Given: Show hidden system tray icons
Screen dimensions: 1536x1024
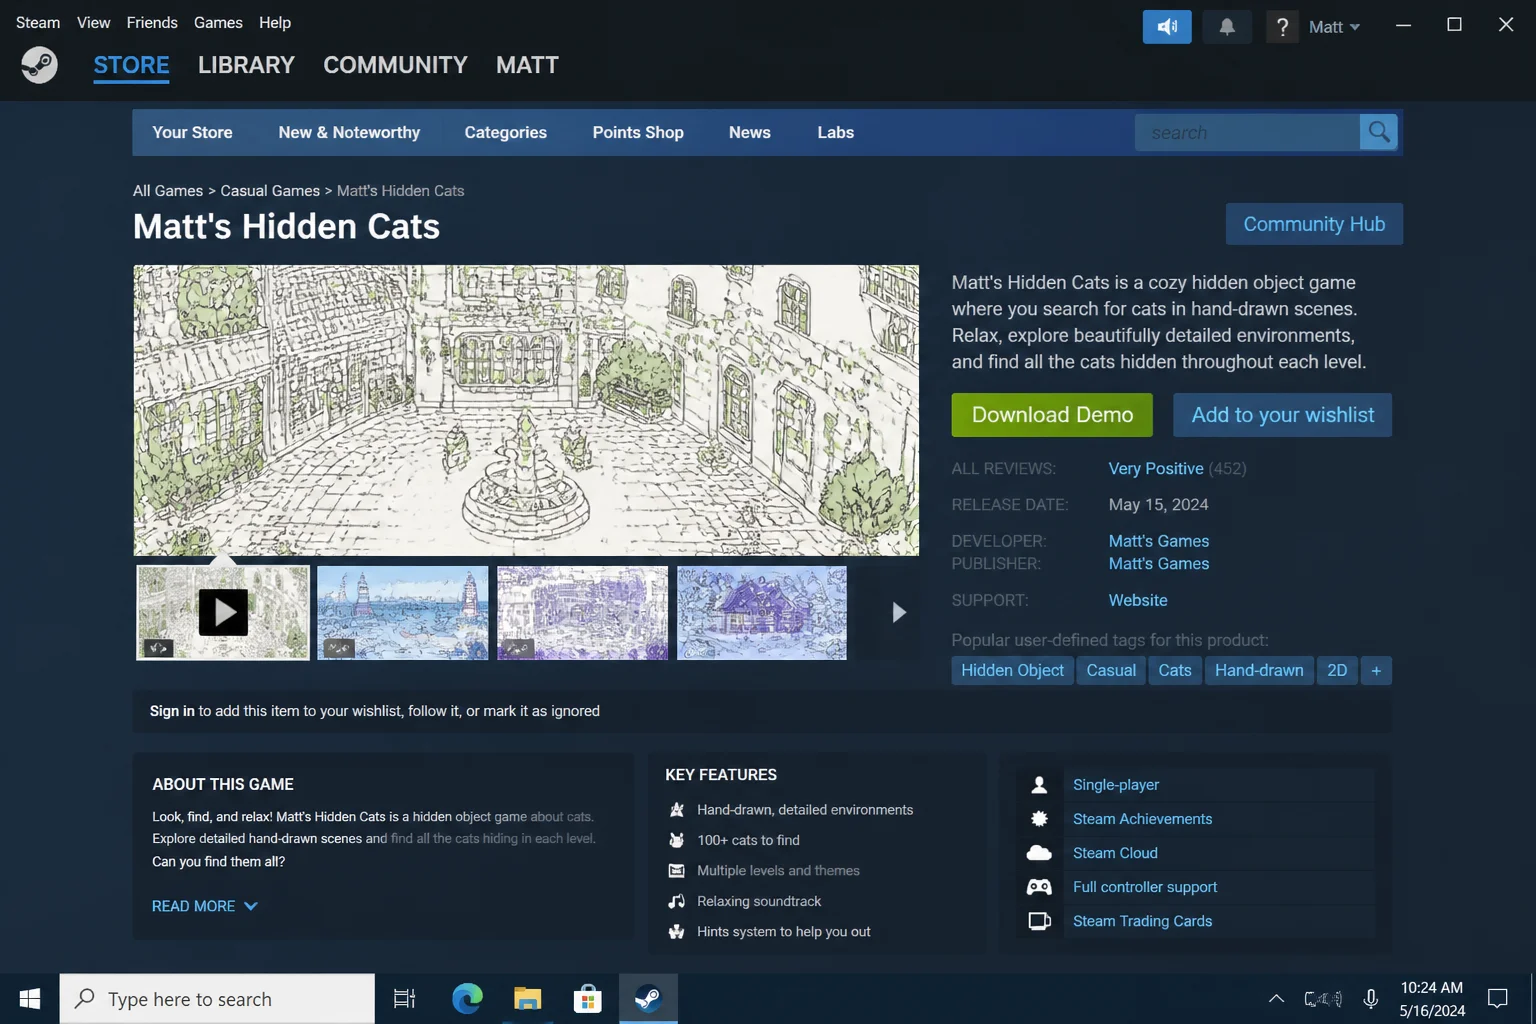Looking at the screenshot, I should [1276, 999].
